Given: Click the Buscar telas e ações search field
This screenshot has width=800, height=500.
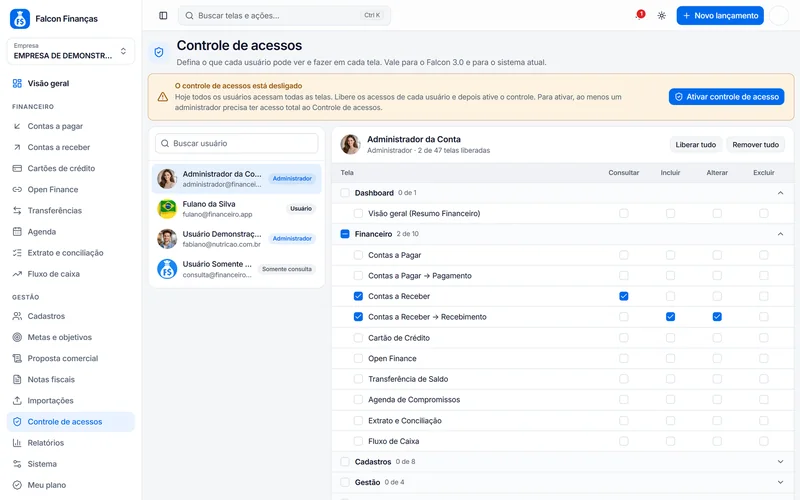Looking at the screenshot, I should [x=284, y=16].
